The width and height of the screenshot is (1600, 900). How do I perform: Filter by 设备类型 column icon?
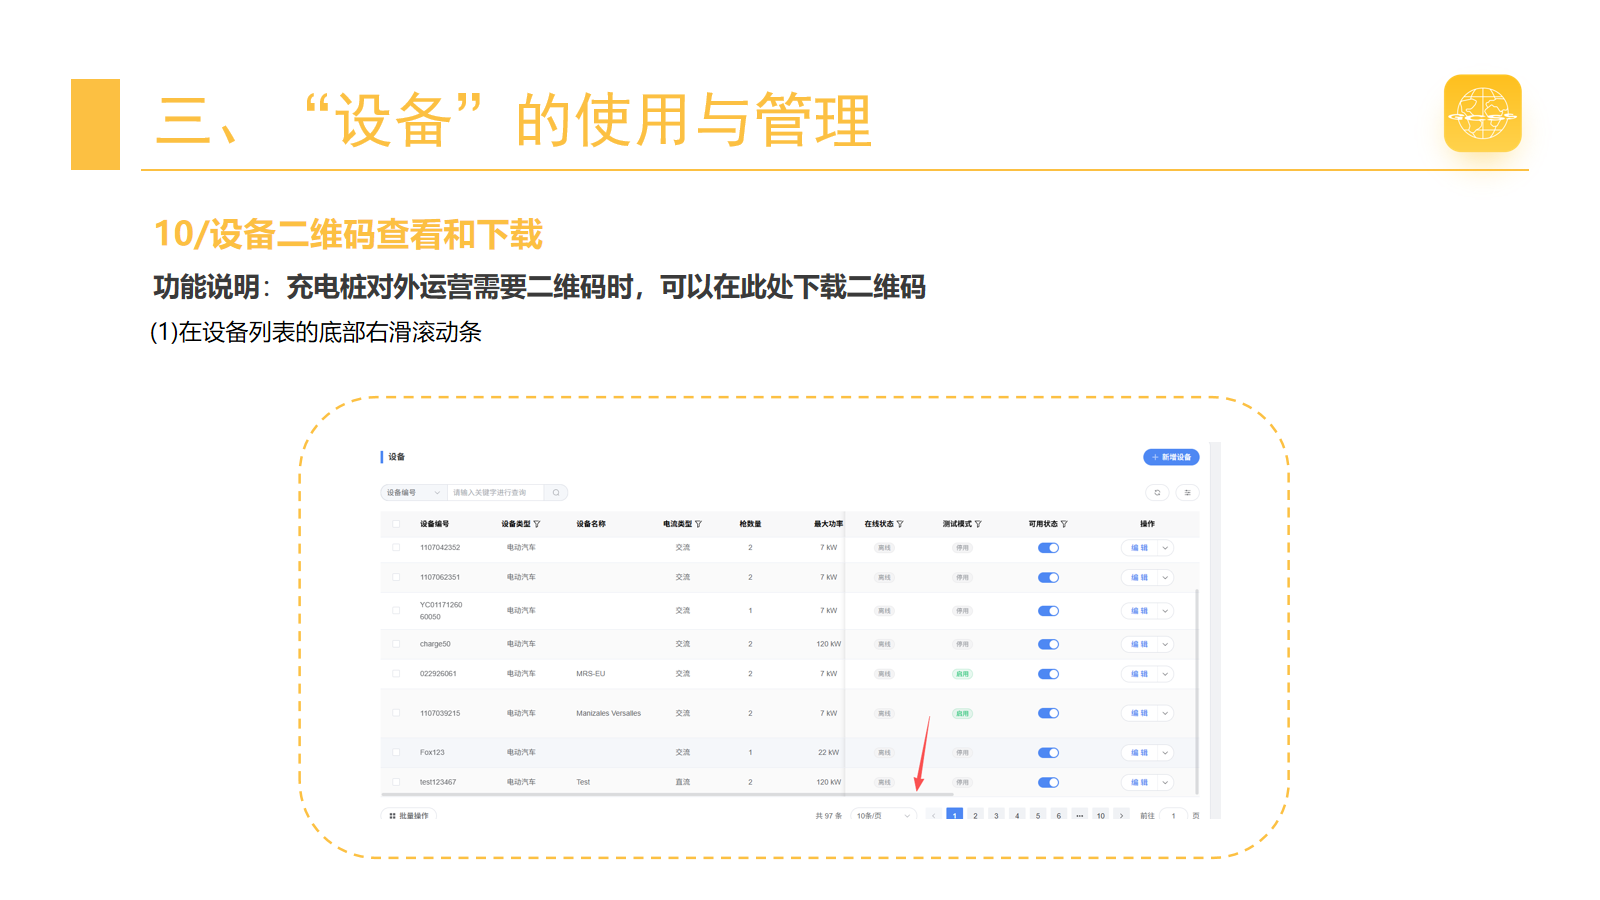[537, 524]
